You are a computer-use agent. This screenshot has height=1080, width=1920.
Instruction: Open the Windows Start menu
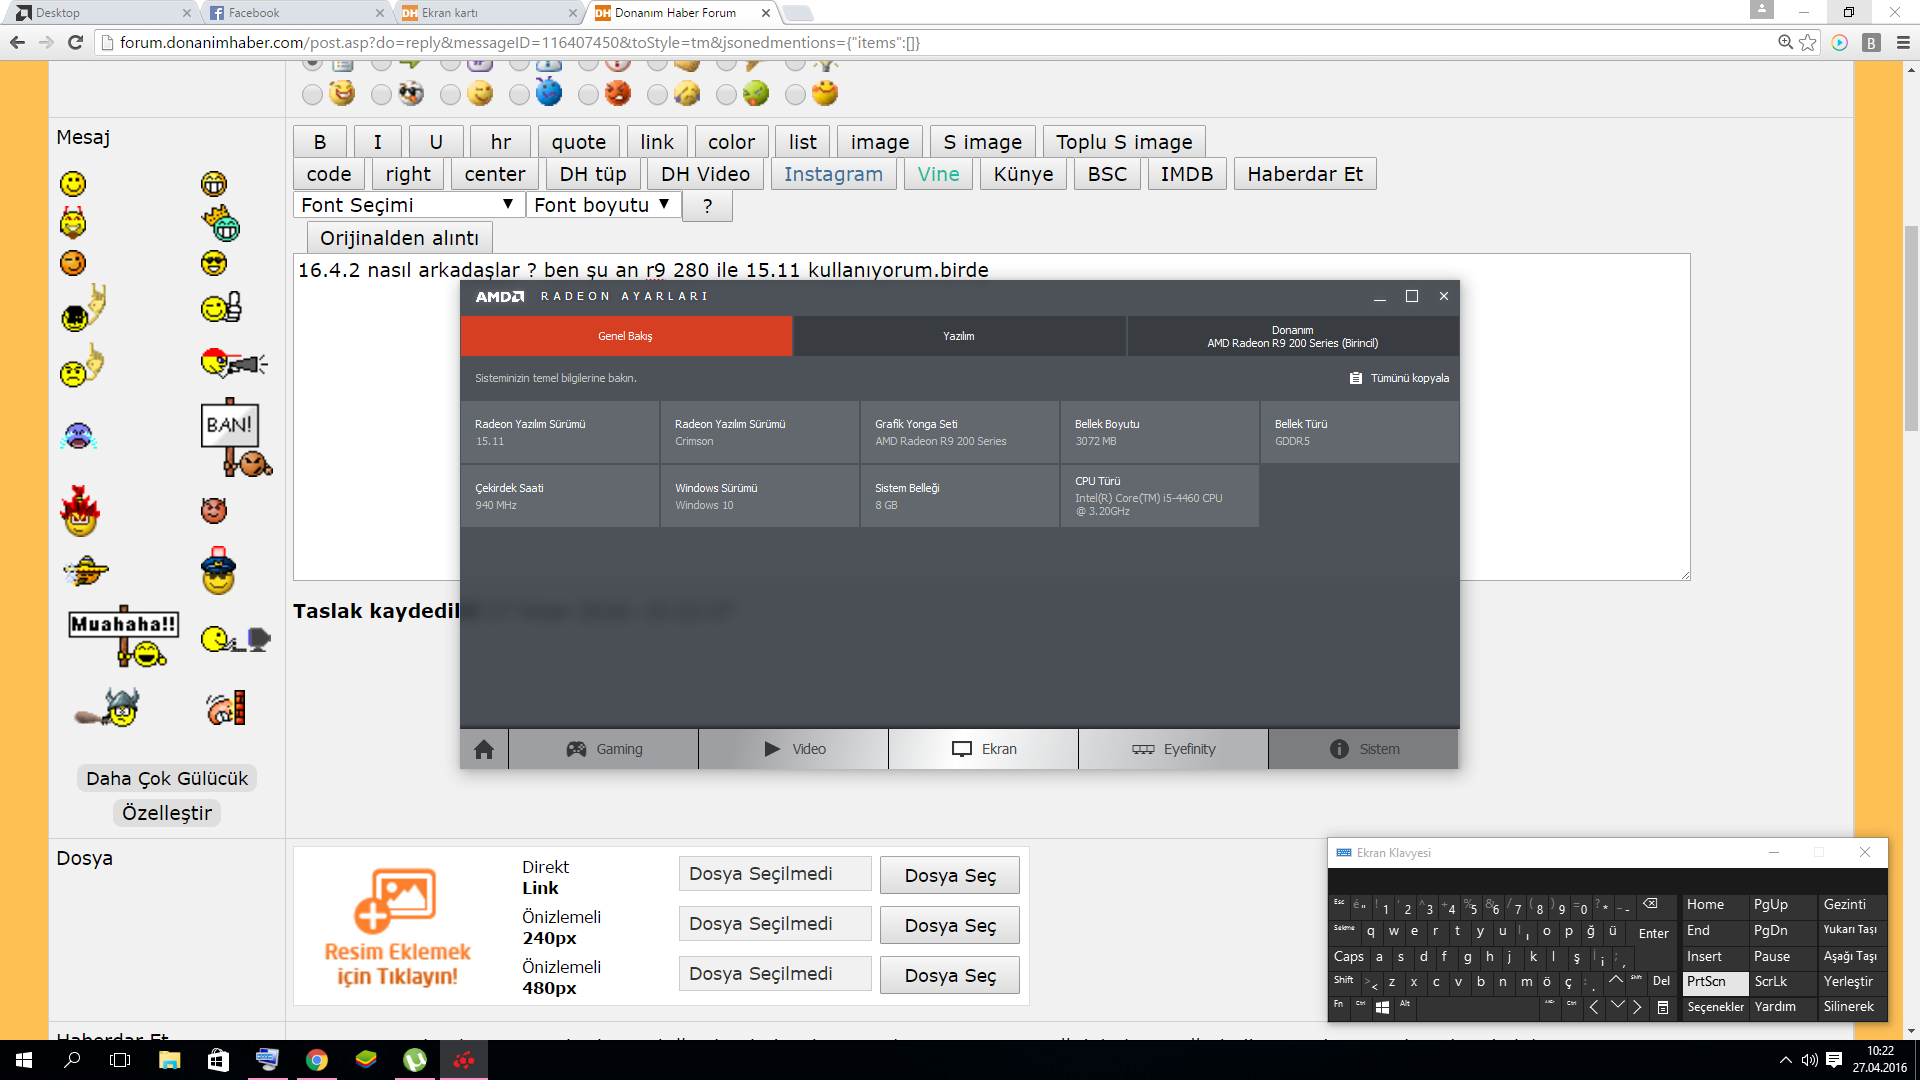[24, 1060]
